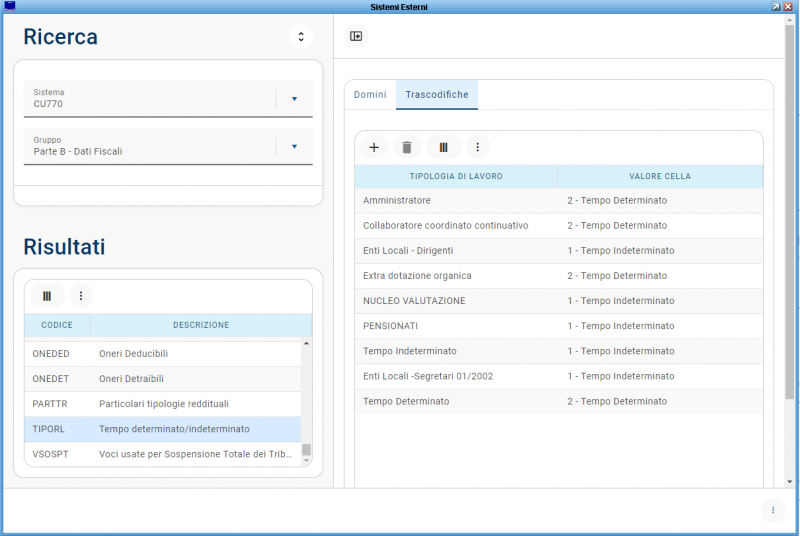Sort by Tipologia di Lavoro column header
800x536 pixels.
point(456,176)
